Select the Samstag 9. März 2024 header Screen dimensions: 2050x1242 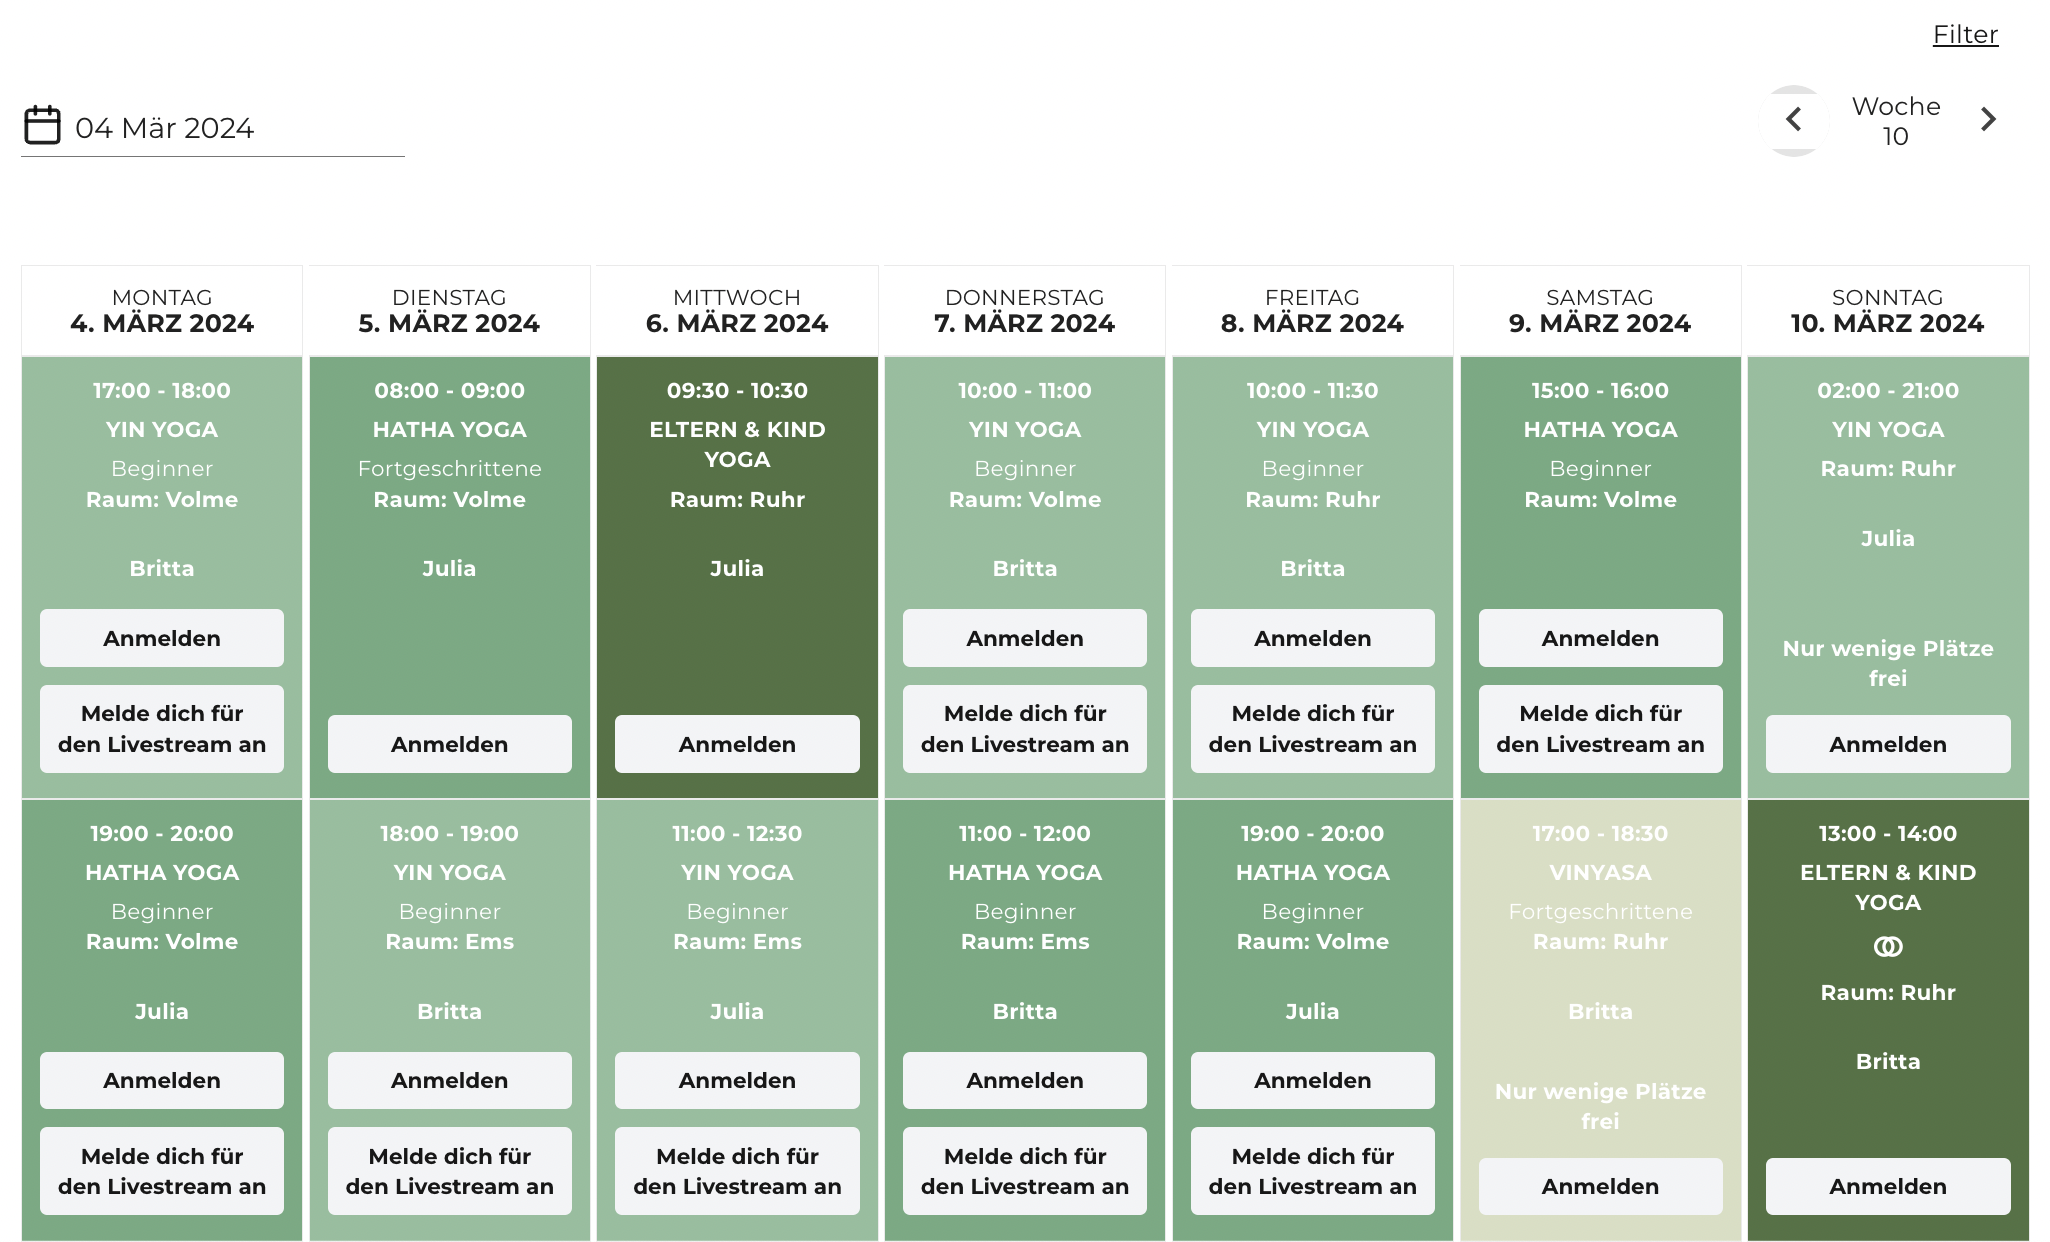[x=1599, y=311]
